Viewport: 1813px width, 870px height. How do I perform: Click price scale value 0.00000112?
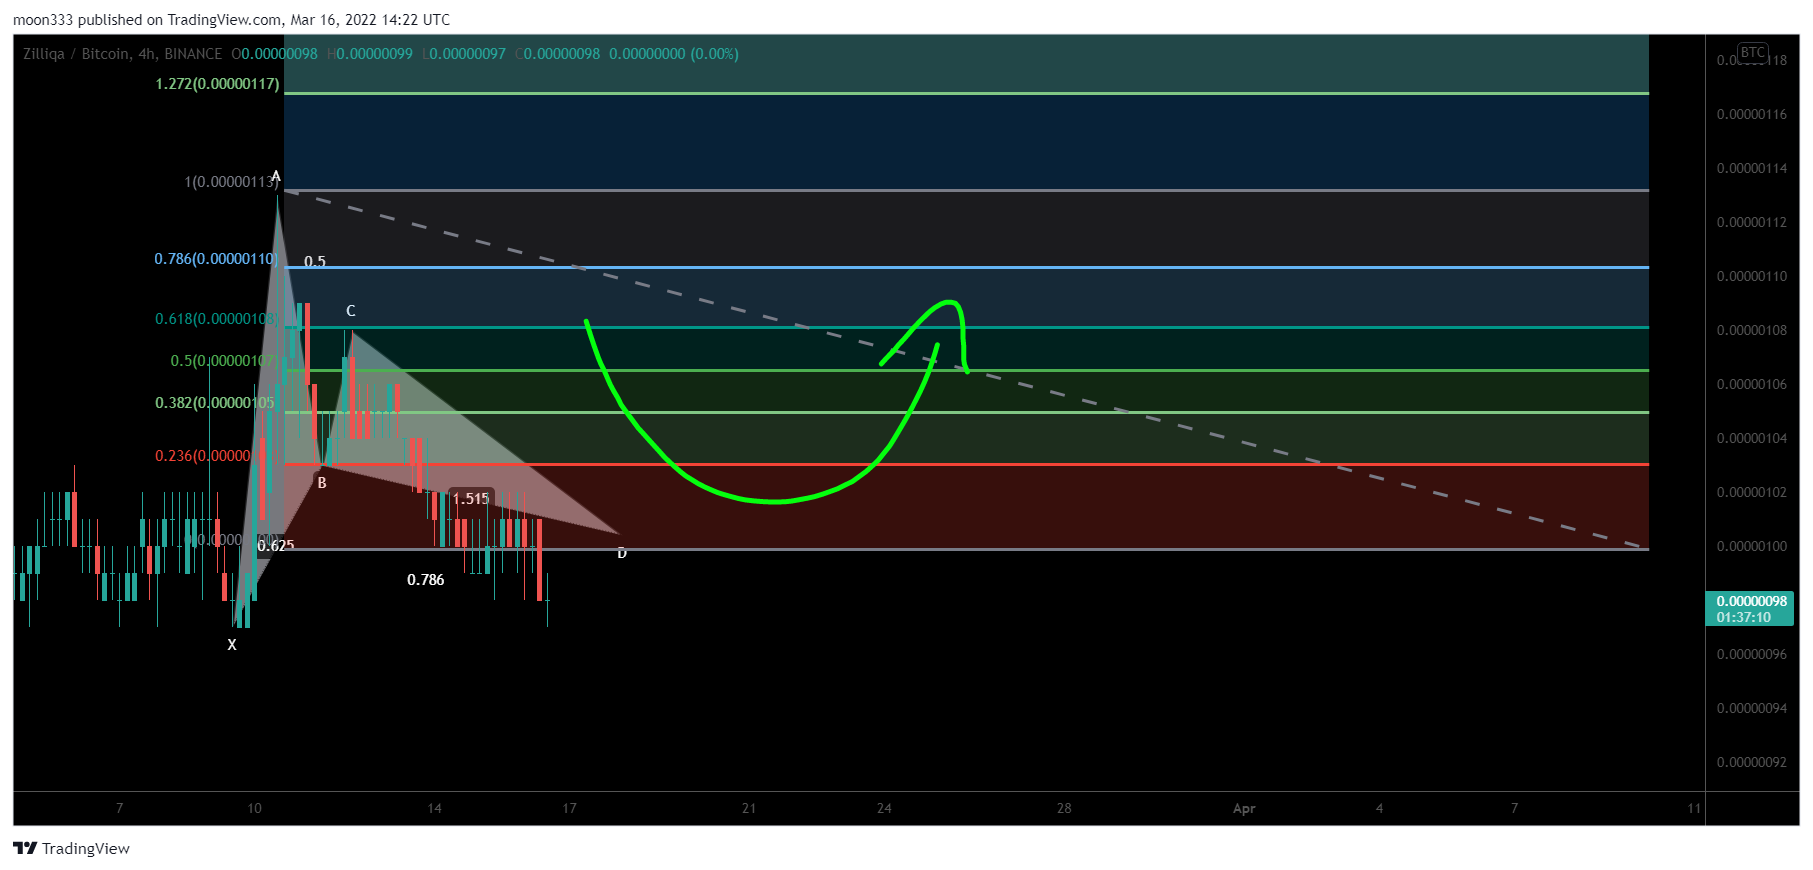coord(1752,223)
